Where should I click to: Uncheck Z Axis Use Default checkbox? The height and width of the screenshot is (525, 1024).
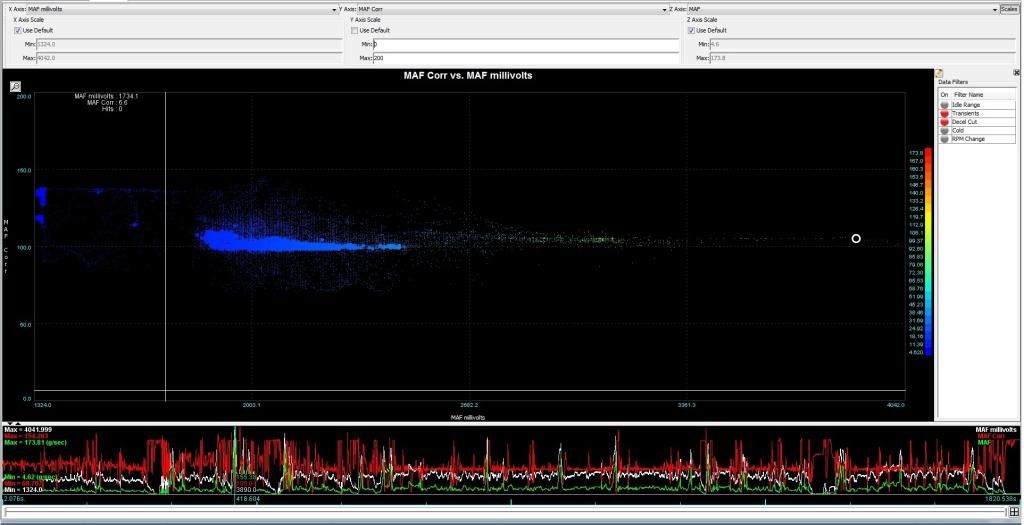691,30
